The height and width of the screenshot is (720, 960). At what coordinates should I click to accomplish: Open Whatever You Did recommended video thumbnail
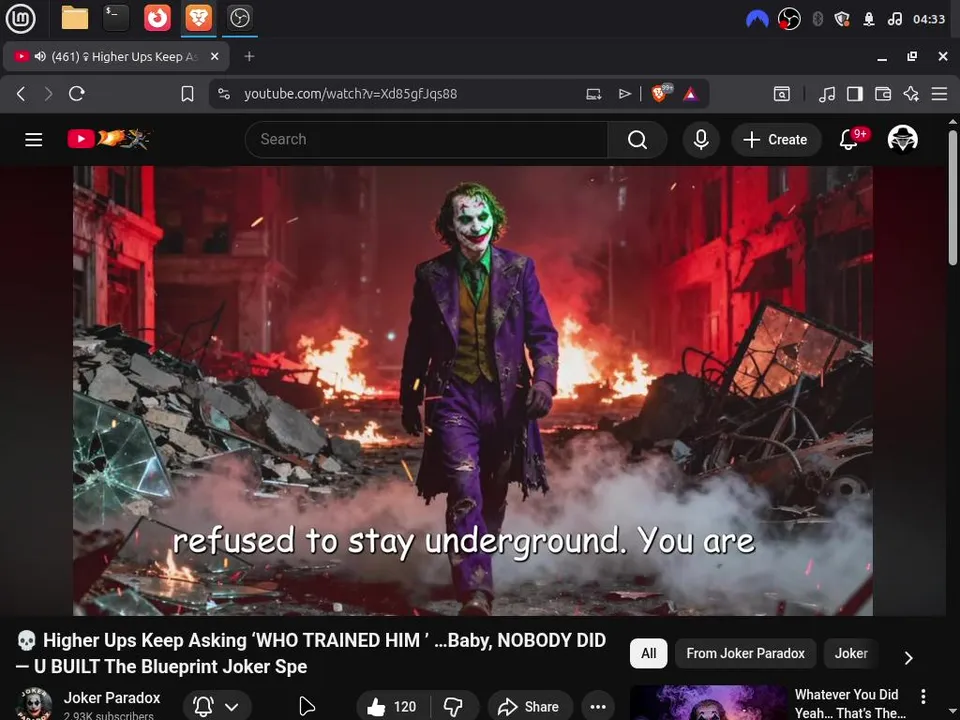click(x=708, y=703)
